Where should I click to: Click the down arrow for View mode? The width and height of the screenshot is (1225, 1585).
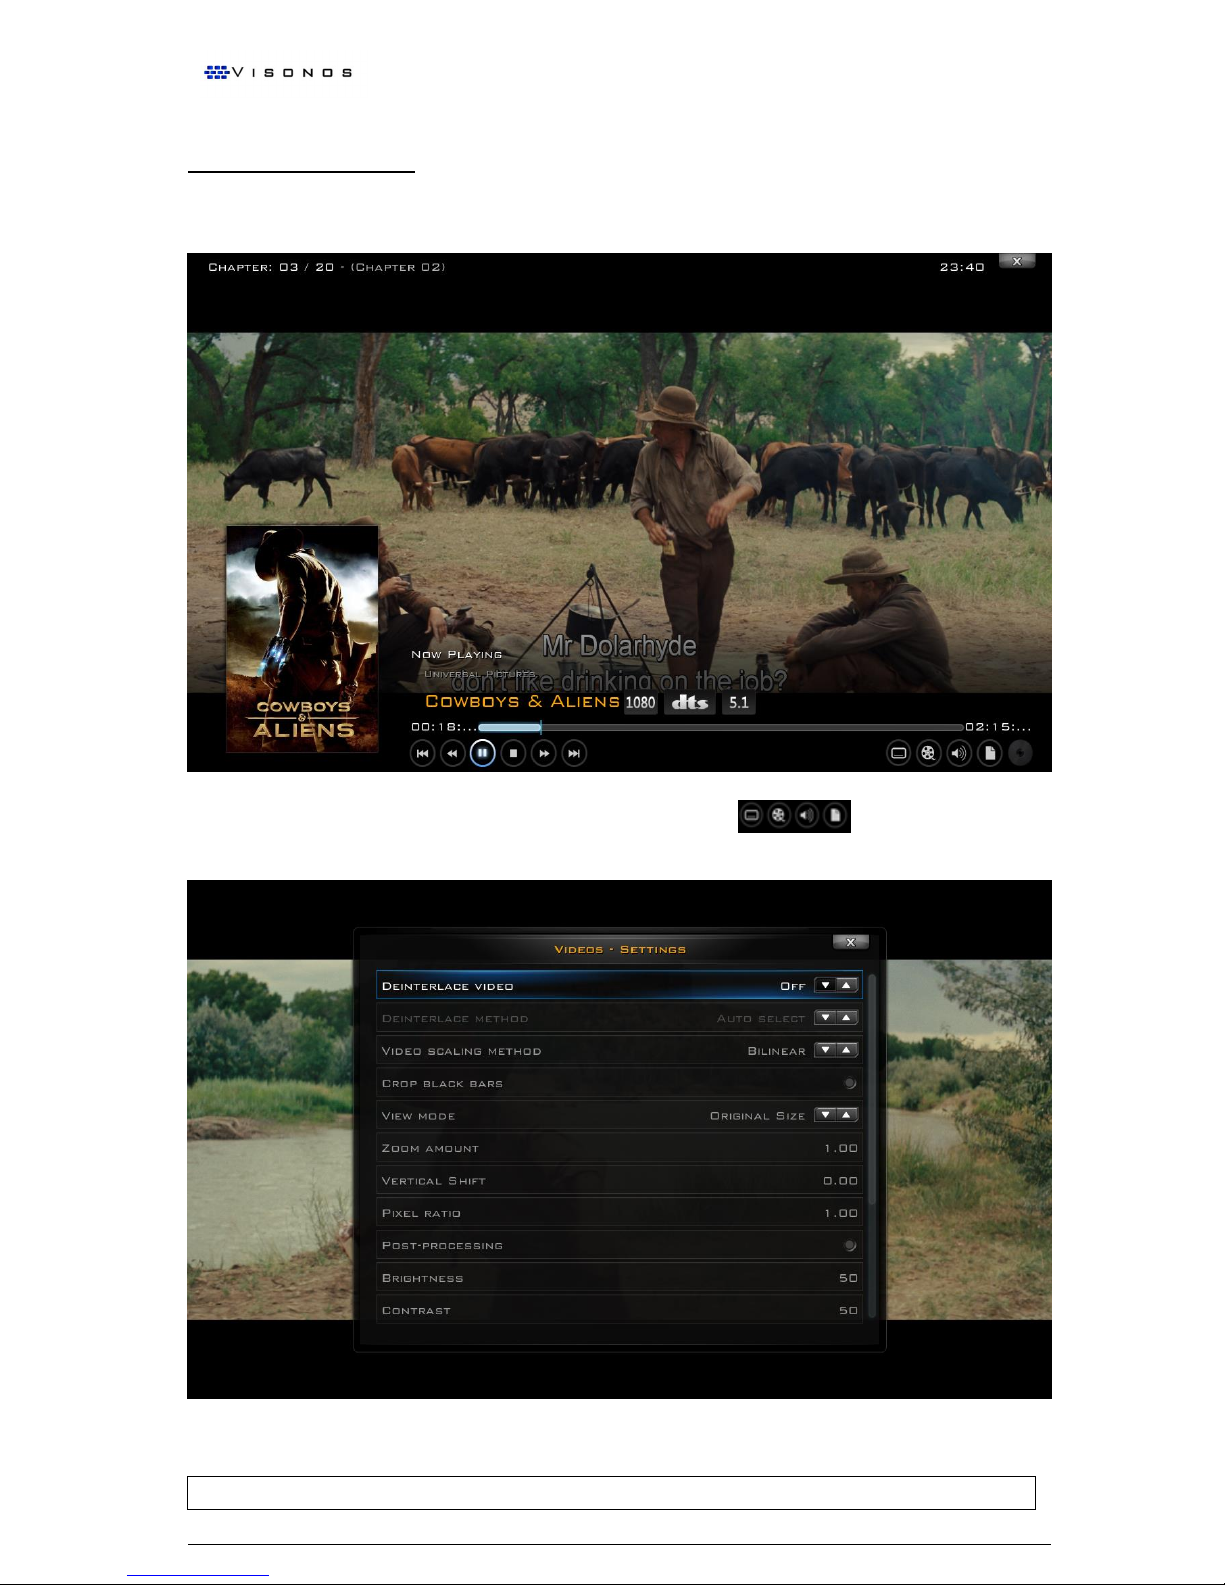point(825,1115)
